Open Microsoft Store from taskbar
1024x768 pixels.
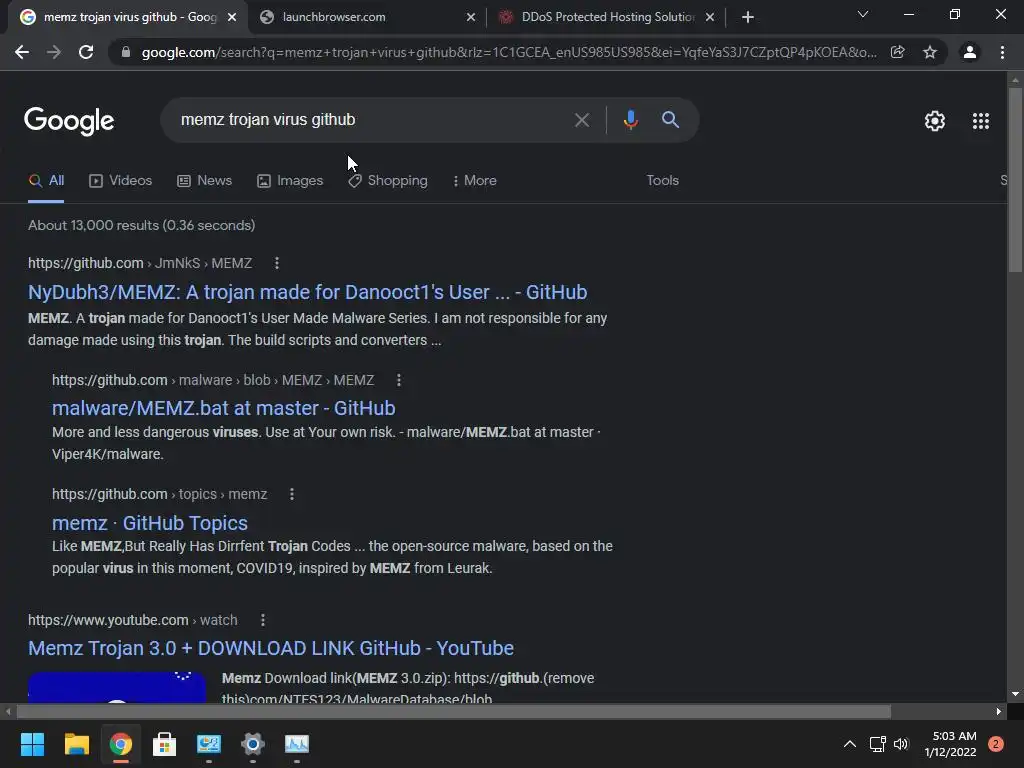(x=165, y=744)
